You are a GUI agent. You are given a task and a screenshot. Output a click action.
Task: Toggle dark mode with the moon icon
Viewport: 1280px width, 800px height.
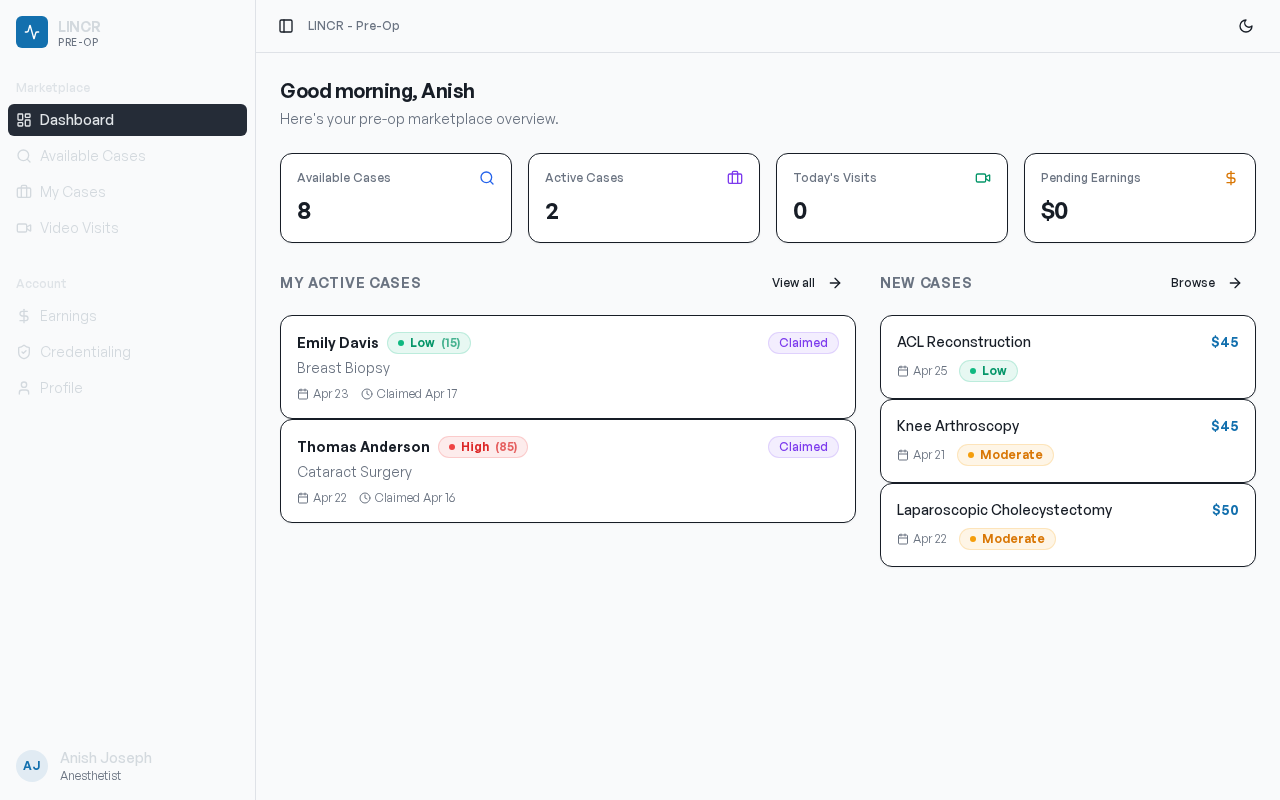click(1246, 26)
